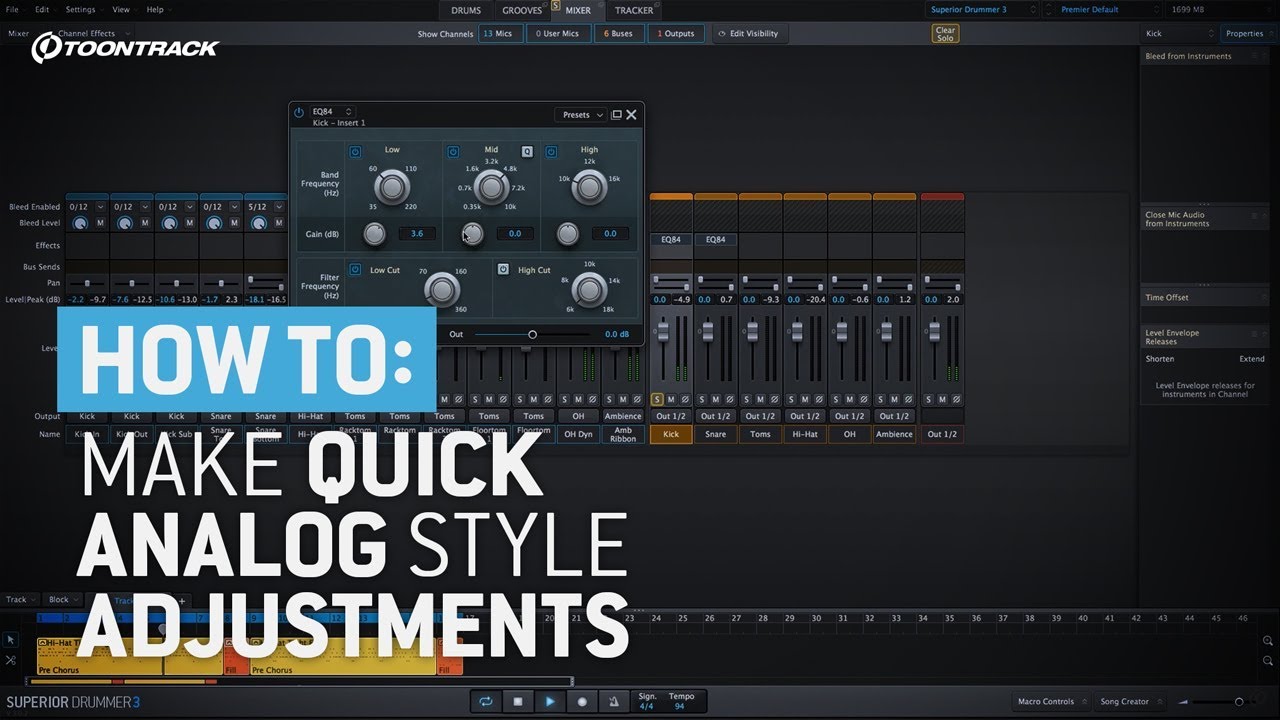Toggle the Low Cut filter power
This screenshot has height=720, width=1280.
tap(355, 269)
